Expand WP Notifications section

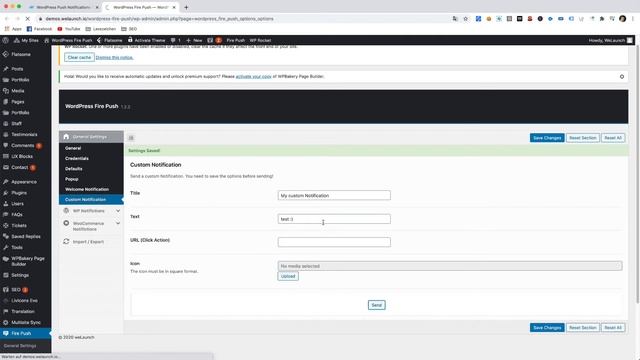tap(91, 211)
